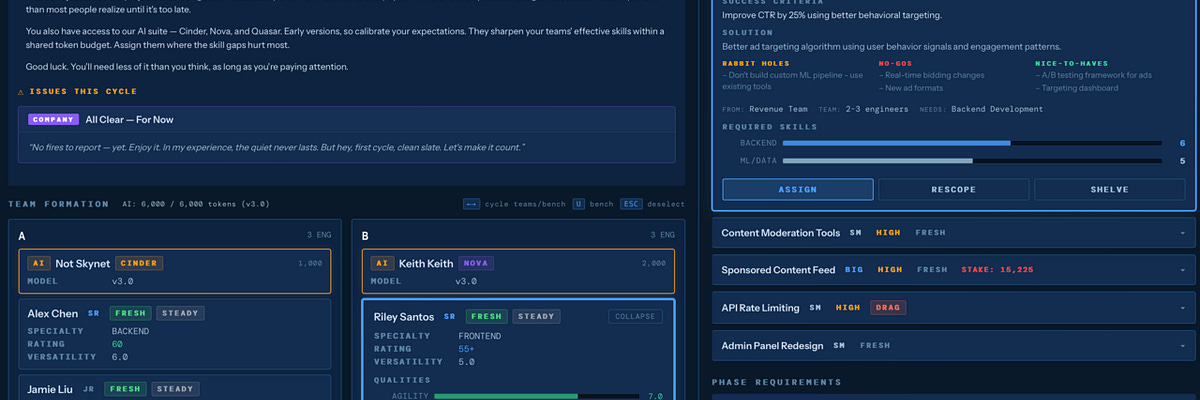Click the Sponsored Content Feed title
This screenshot has width=1200, height=400.
click(x=780, y=270)
